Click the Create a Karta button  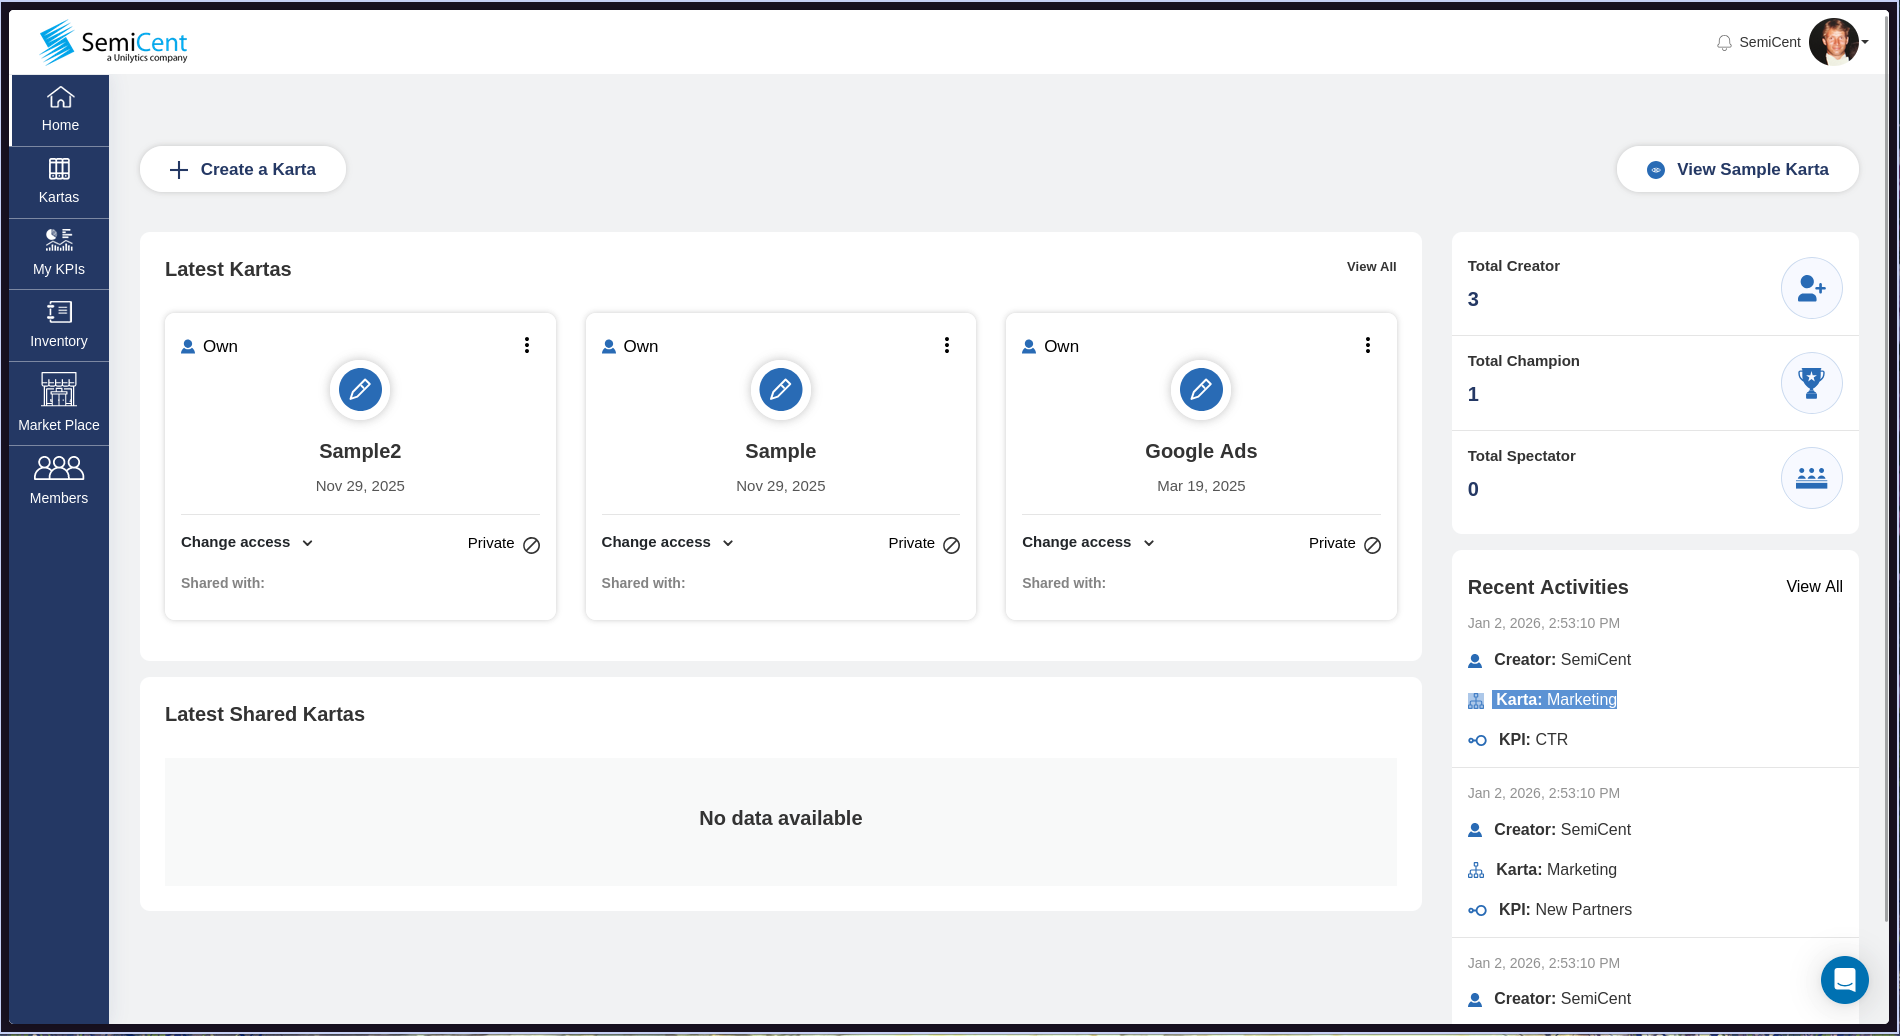pos(242,169)
